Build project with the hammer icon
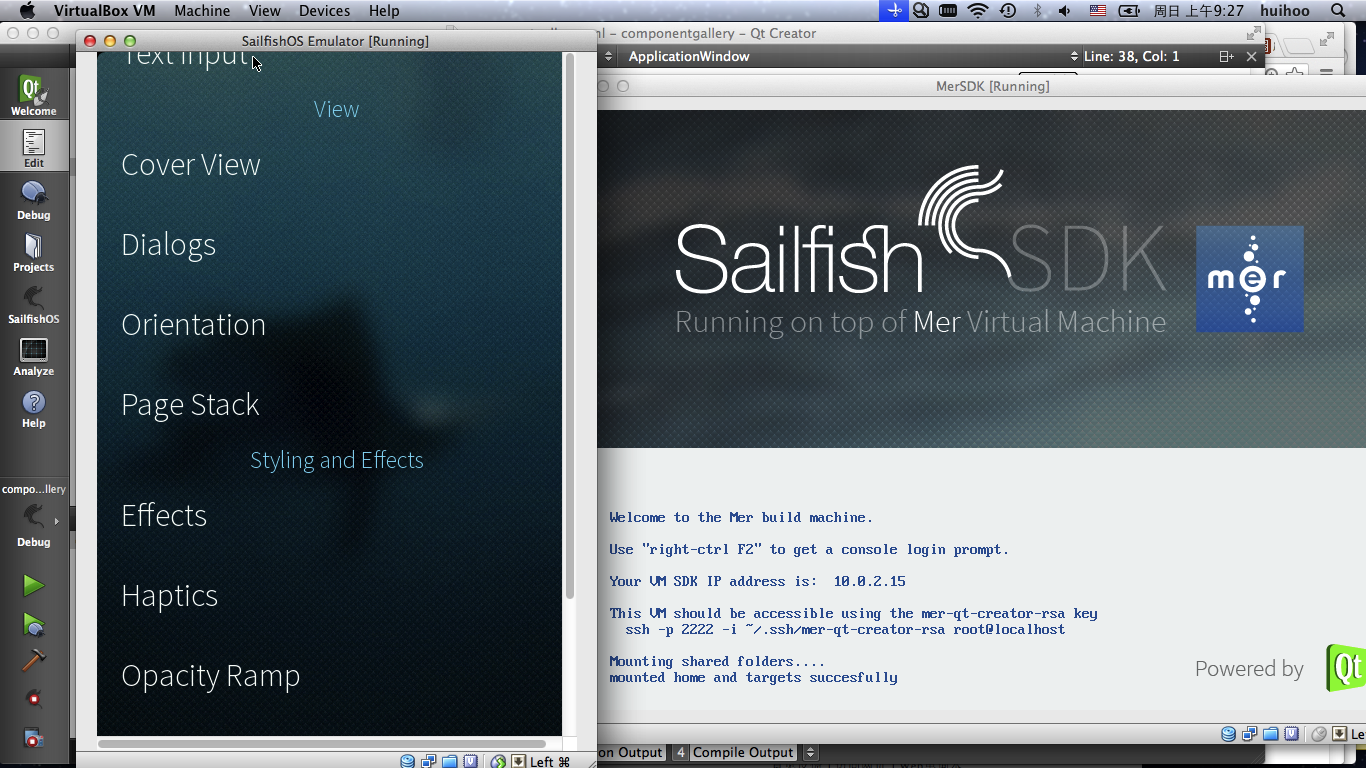 (33, 661)
